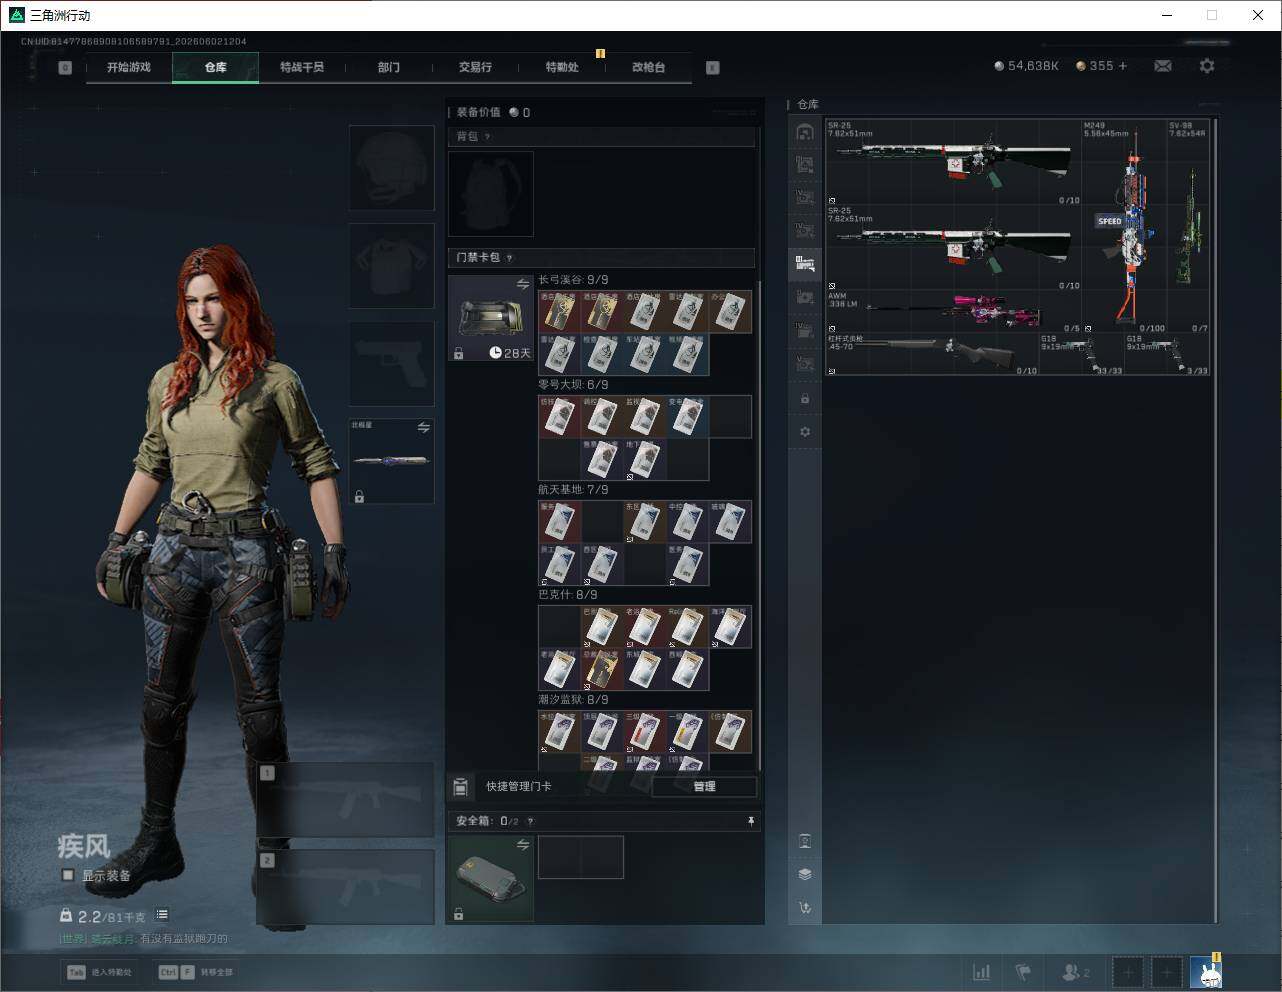The image size is (1282, 992).
Task: Open settings gear in the top bar
Action: coord(1207,66)
